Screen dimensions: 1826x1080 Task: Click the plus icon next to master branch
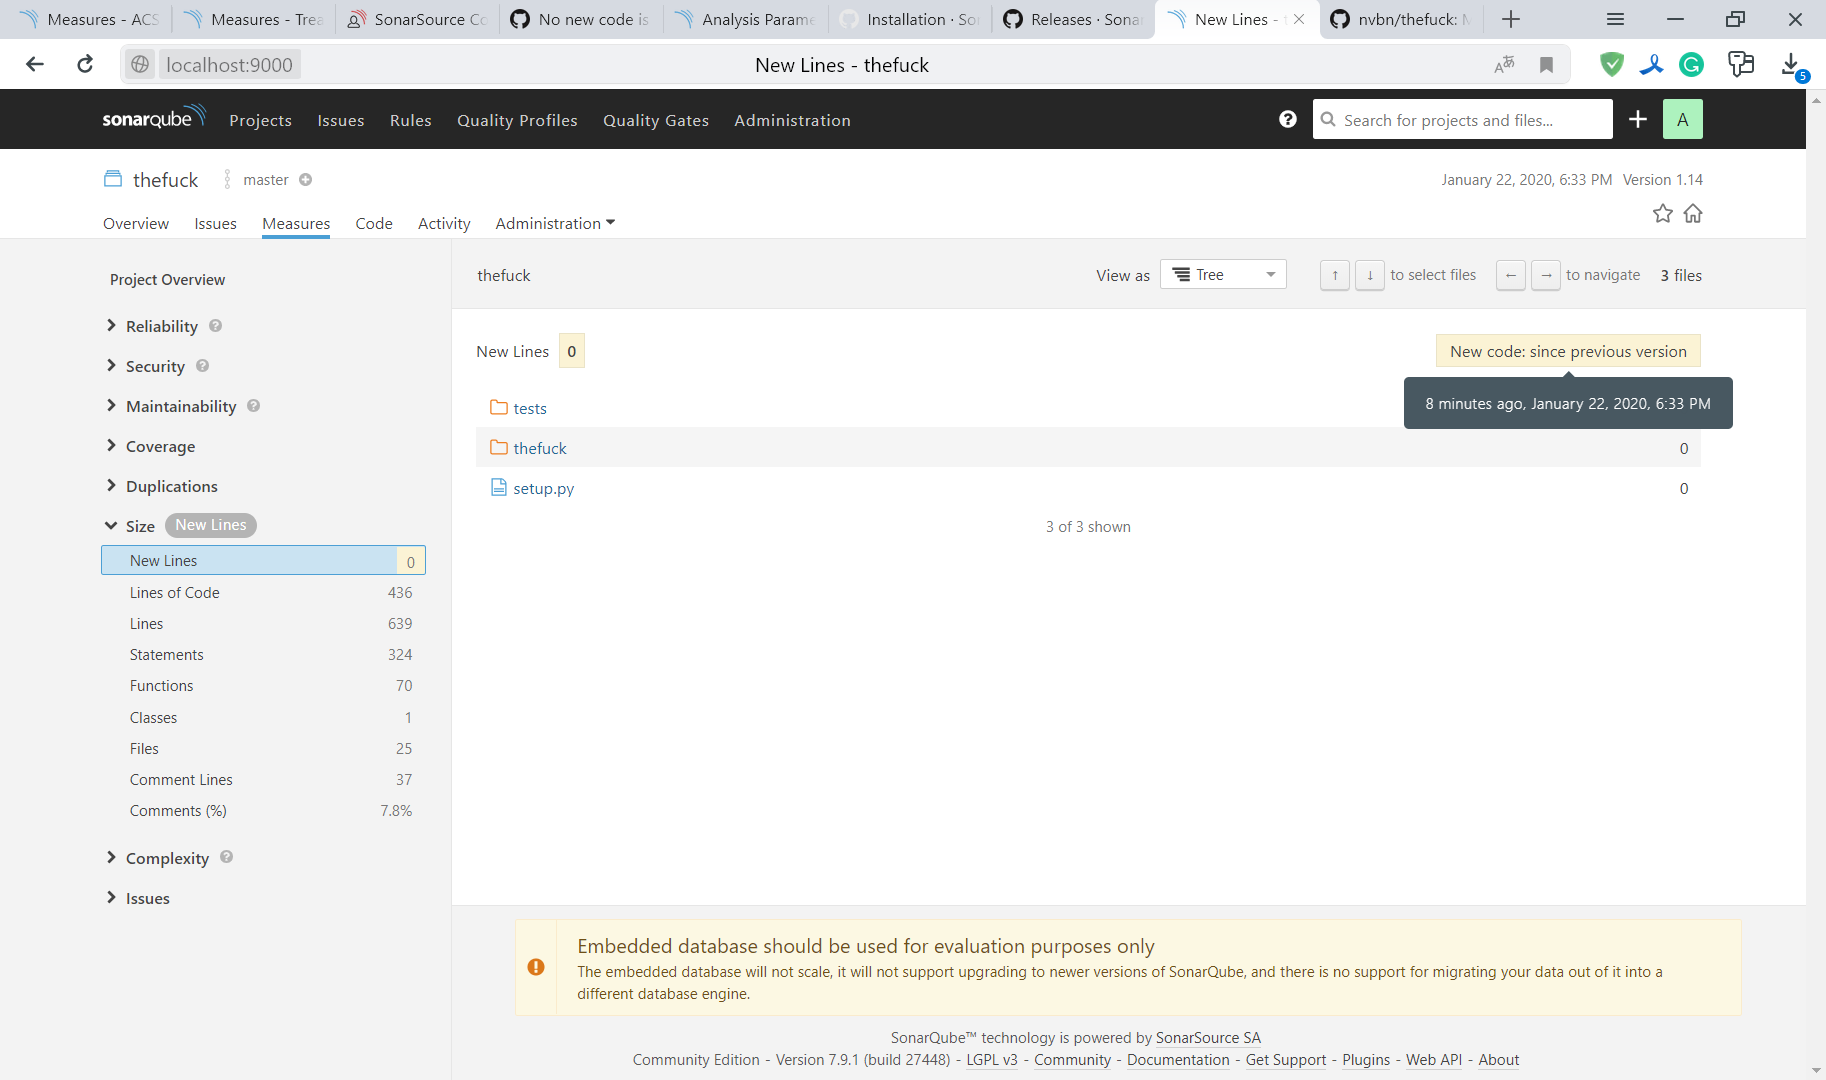pyautogui.click(x=306, y=180)
